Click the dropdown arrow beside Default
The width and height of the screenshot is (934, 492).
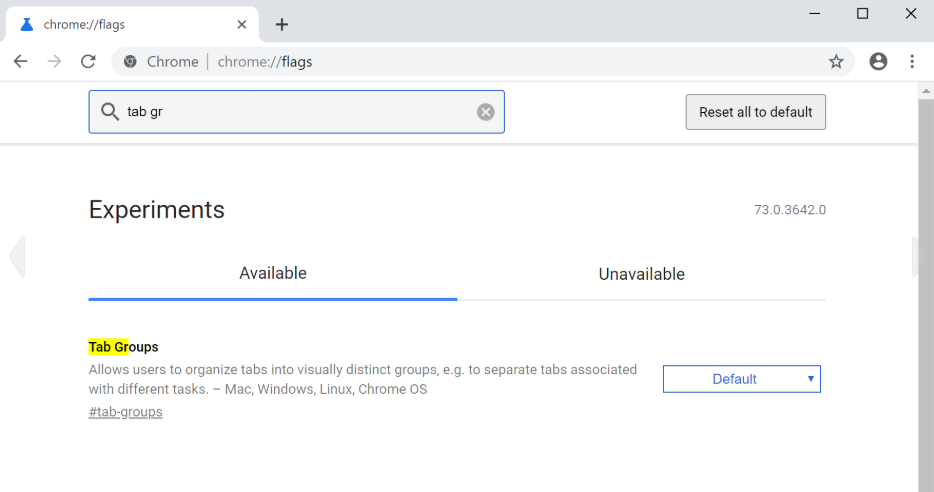[x=811, y=379]
